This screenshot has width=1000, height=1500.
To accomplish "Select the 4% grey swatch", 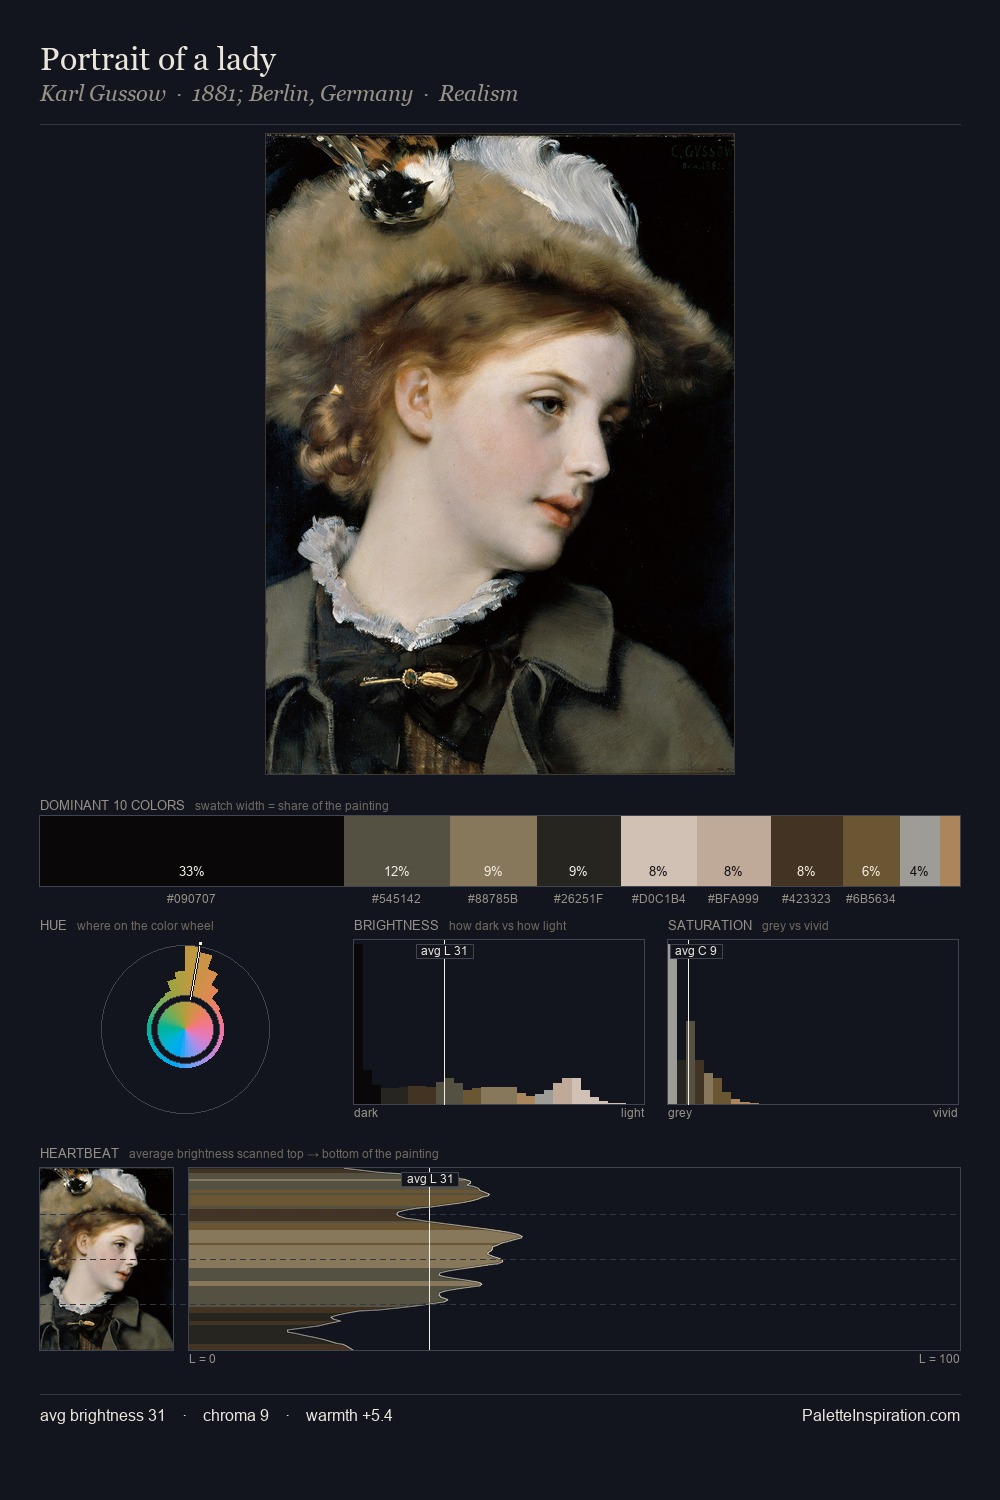I will click(x=920, y=851).
